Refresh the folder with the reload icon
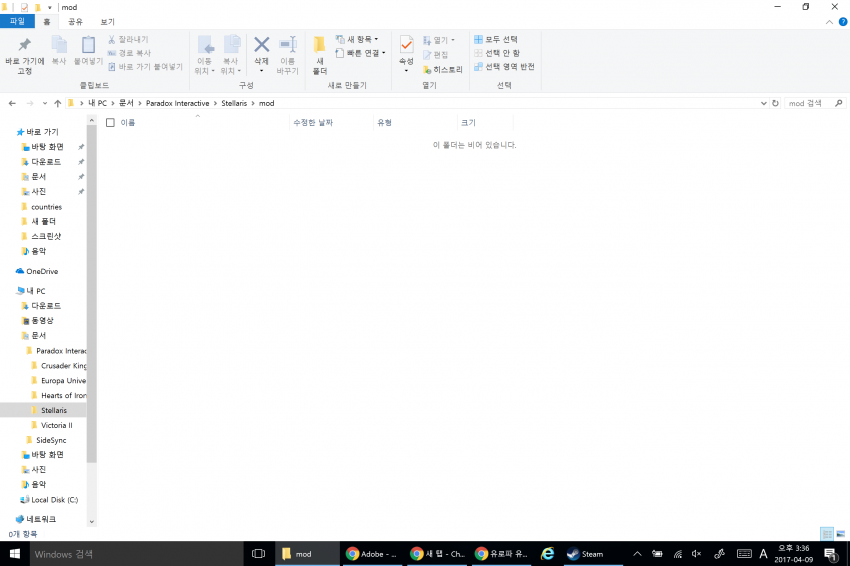This screenshot has height=566, width=850. (x=775, y=103)
